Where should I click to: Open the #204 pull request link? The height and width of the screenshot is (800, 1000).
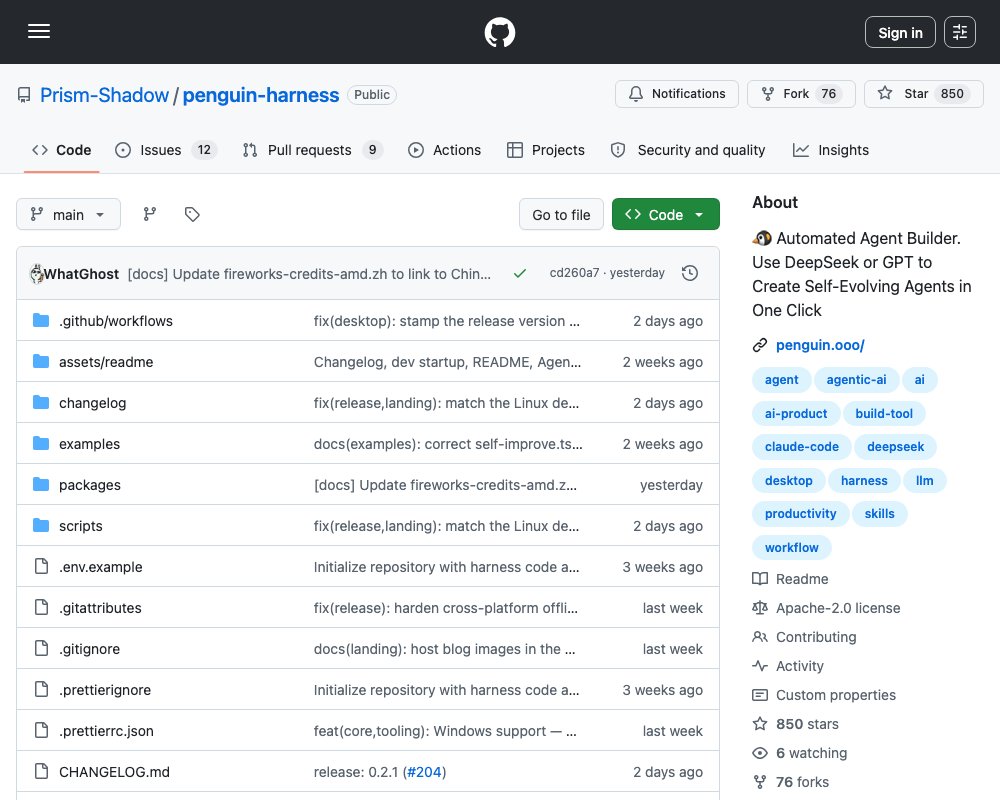[424, 772]
